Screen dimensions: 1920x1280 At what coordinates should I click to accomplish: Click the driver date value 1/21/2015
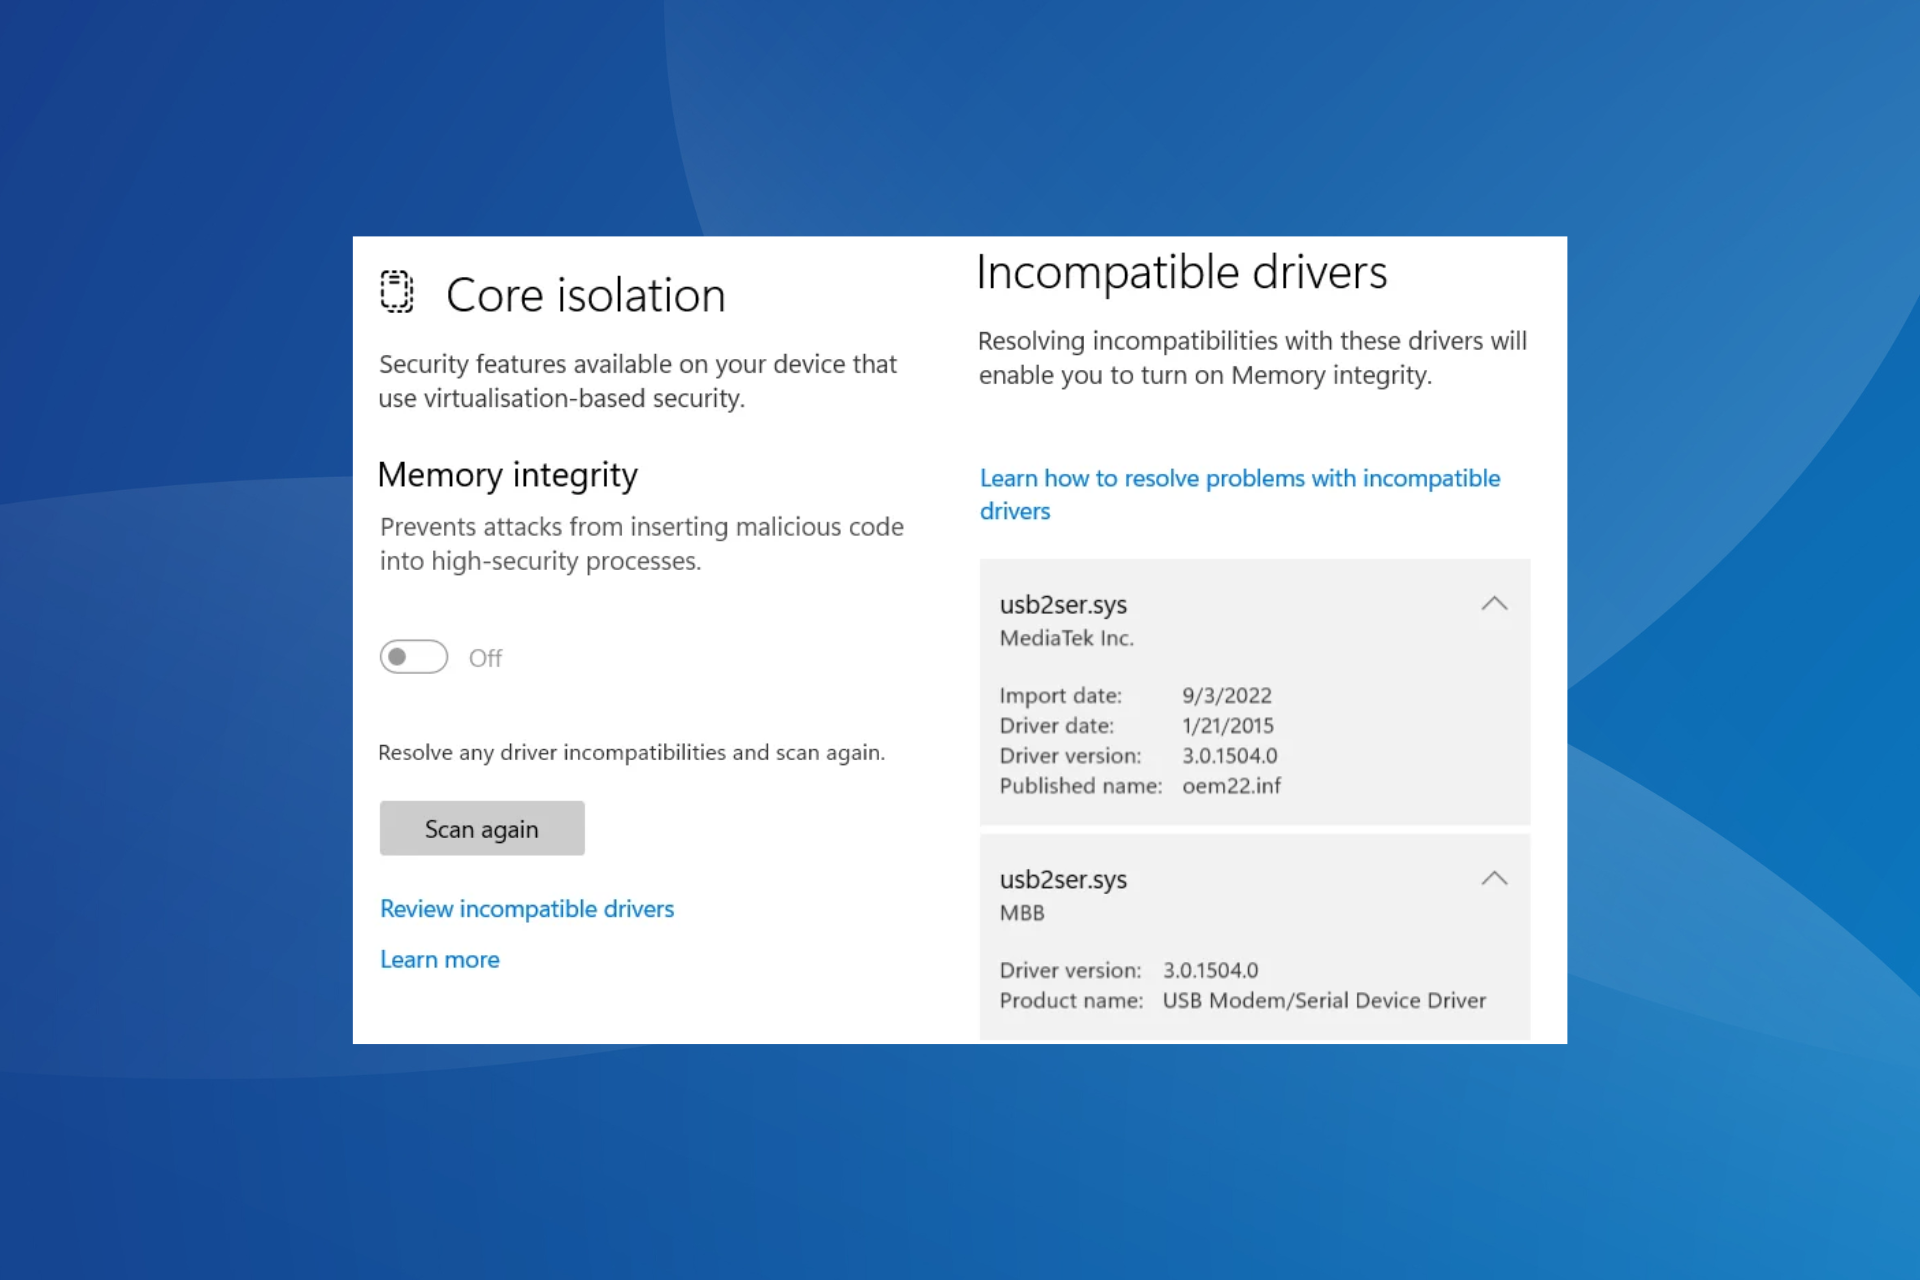point(1228,725)
